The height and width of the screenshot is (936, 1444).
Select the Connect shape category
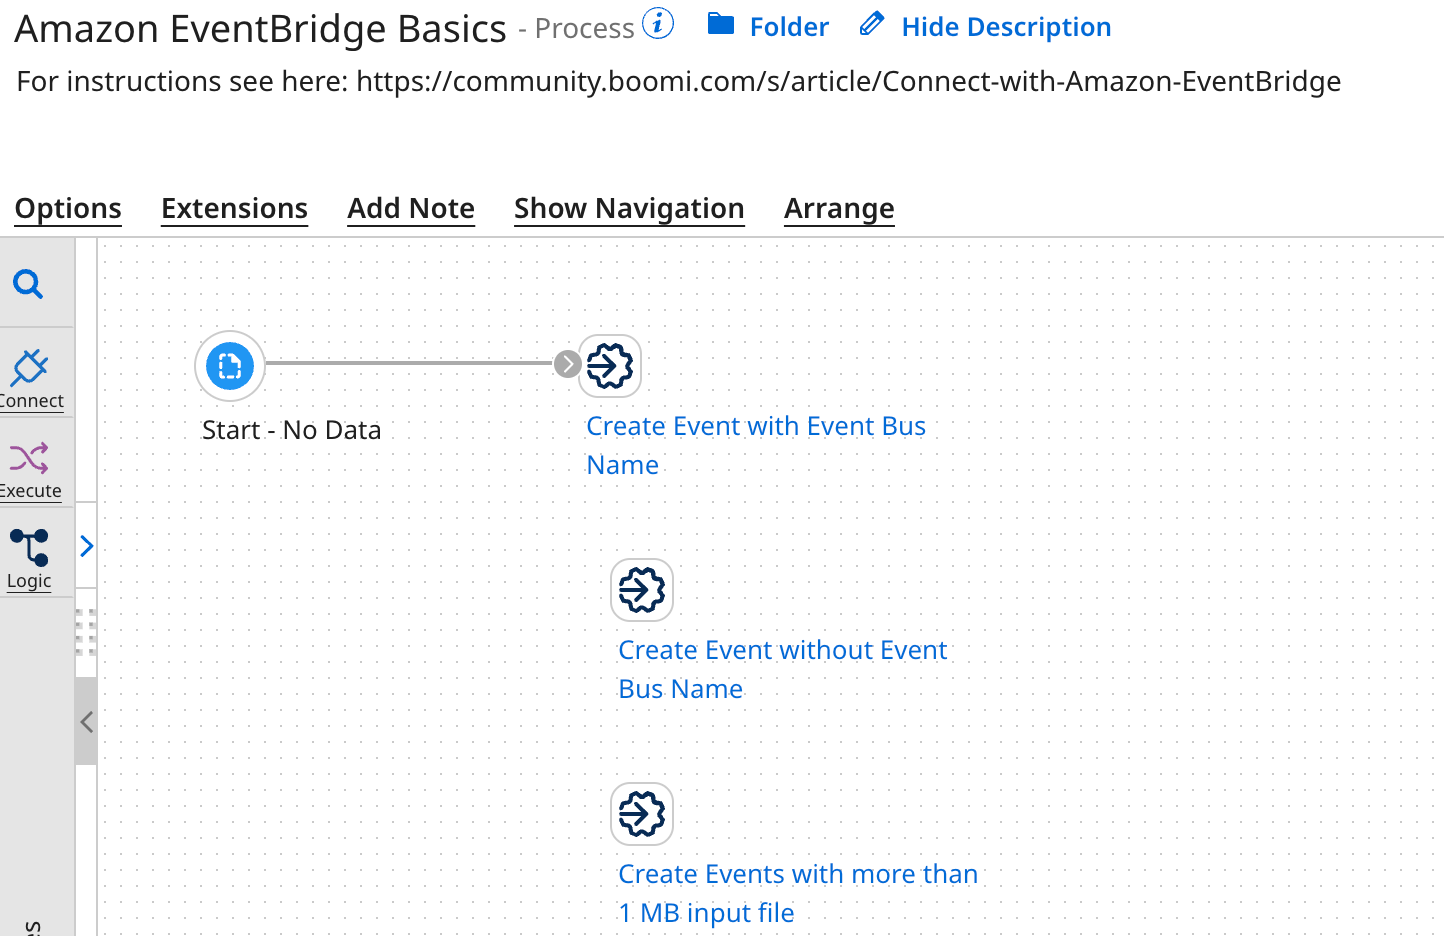click(29, 375)
